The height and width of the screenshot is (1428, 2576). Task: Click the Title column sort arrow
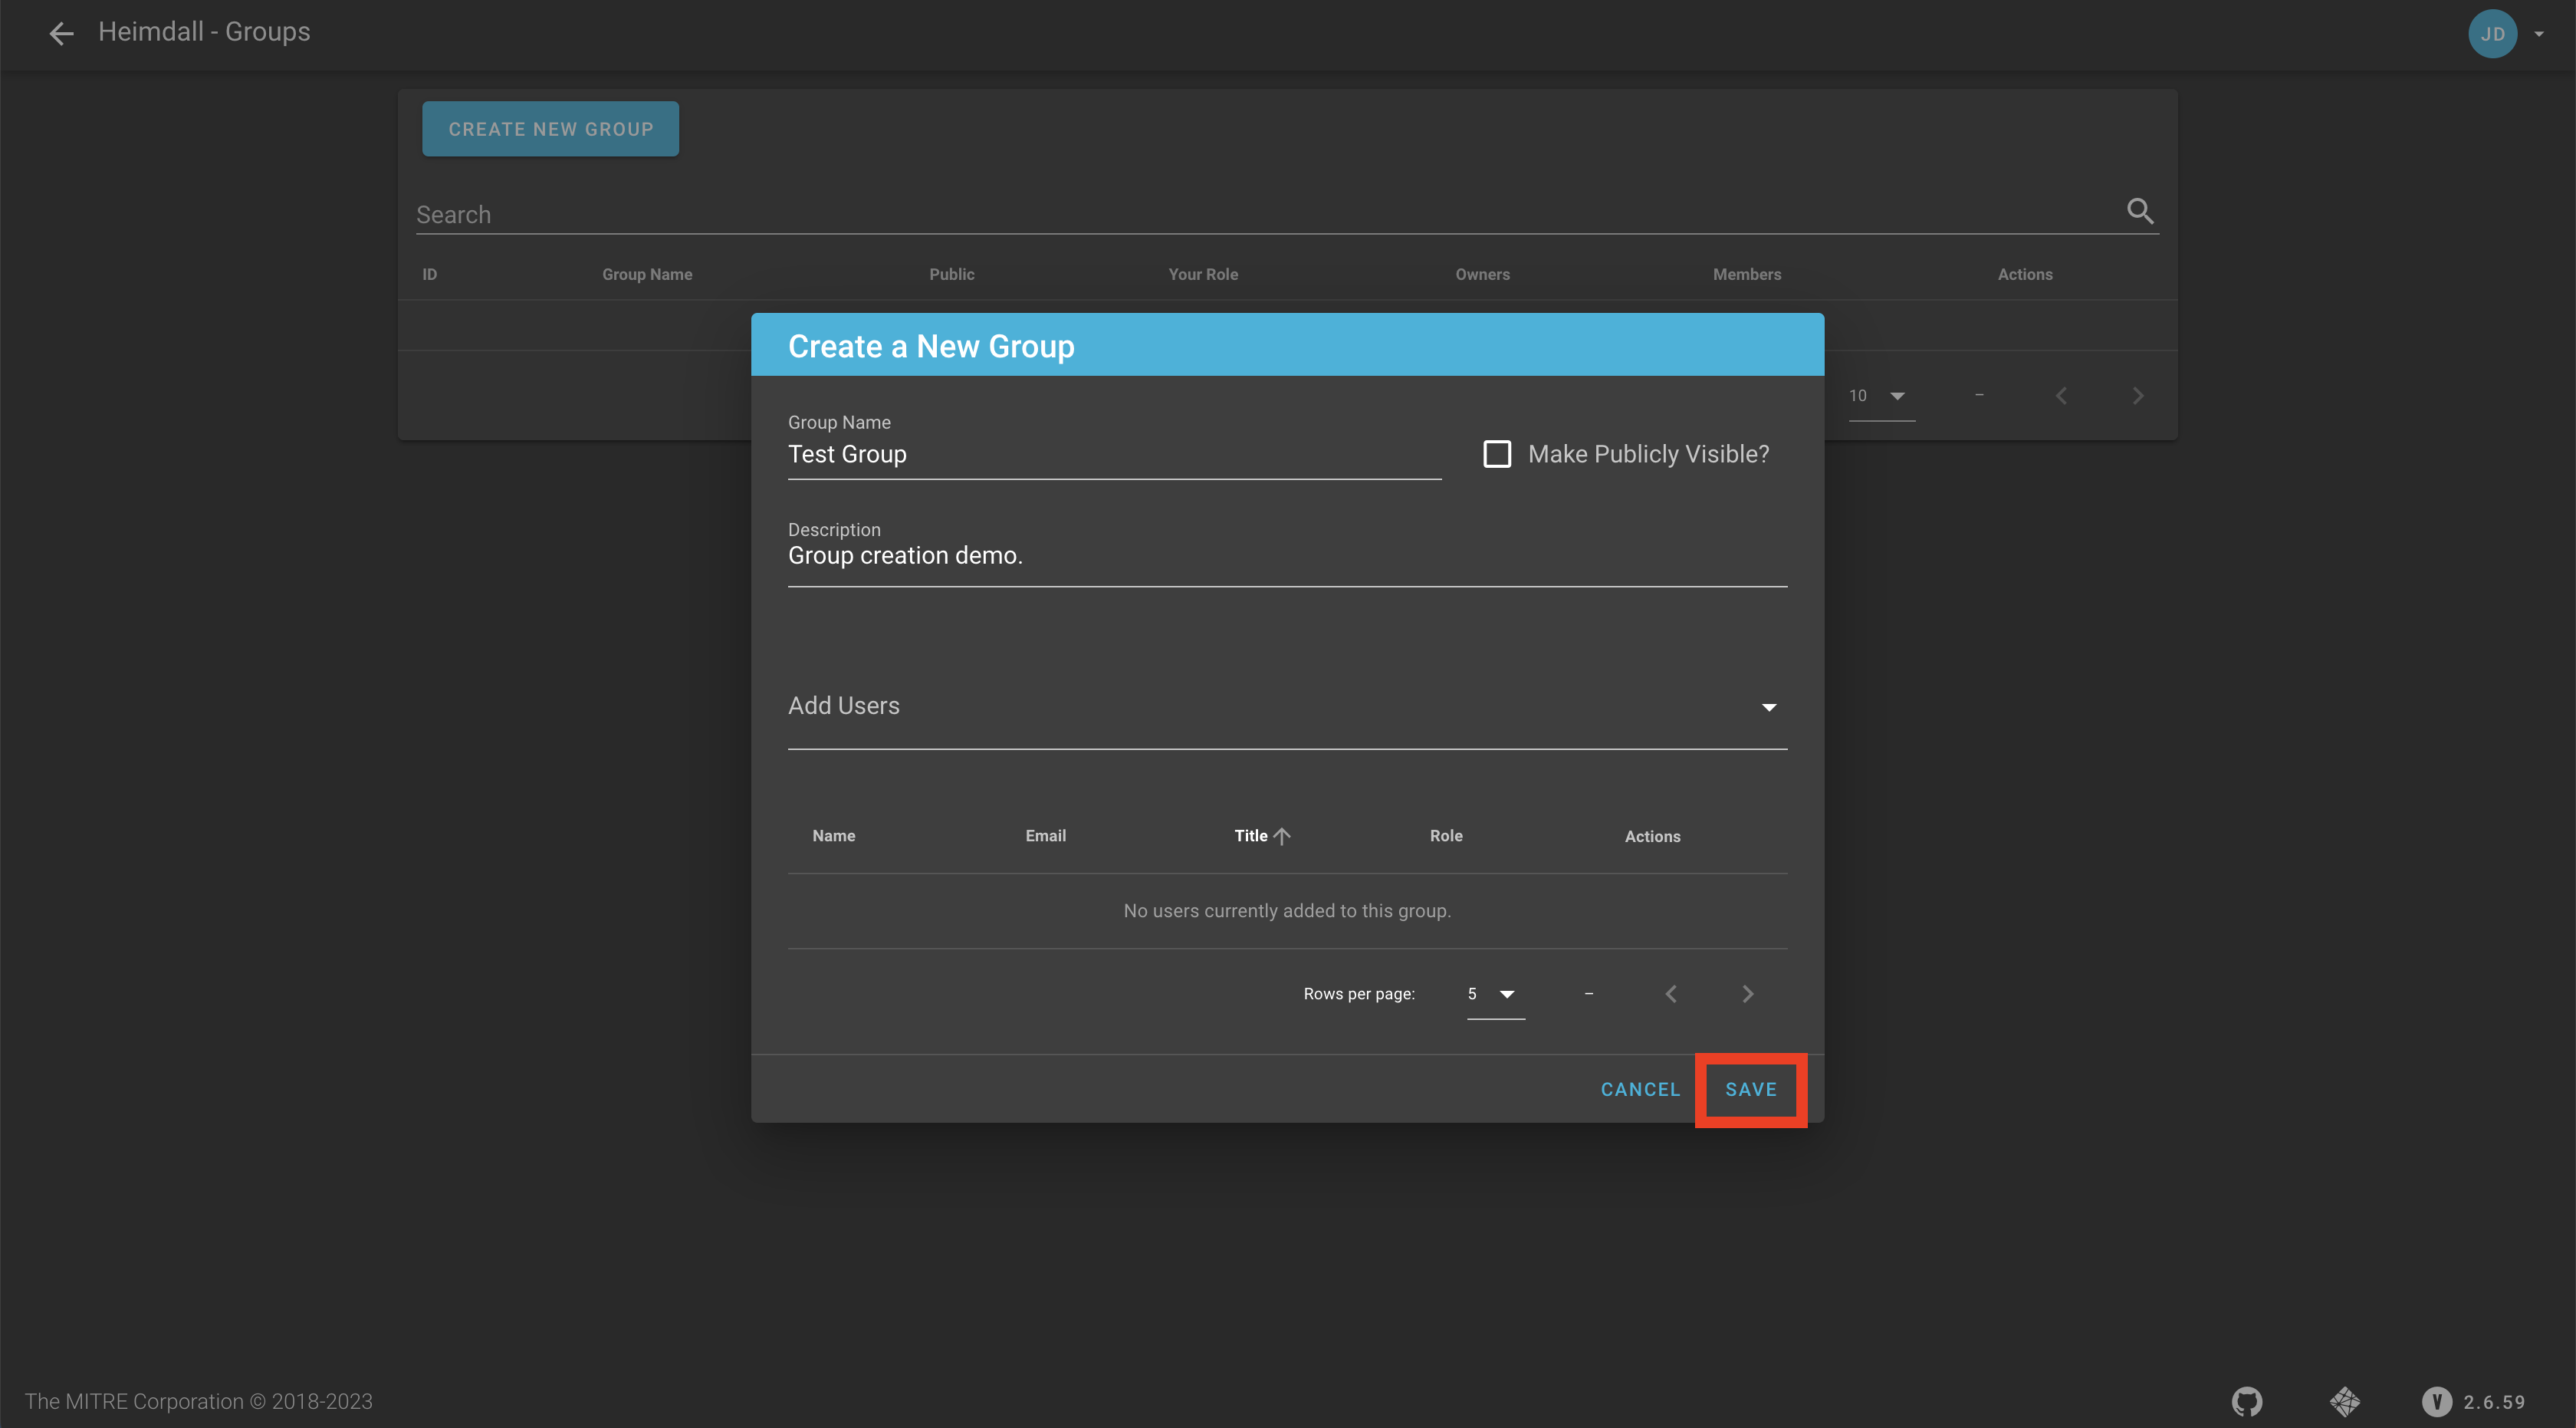coord(1282,836)
